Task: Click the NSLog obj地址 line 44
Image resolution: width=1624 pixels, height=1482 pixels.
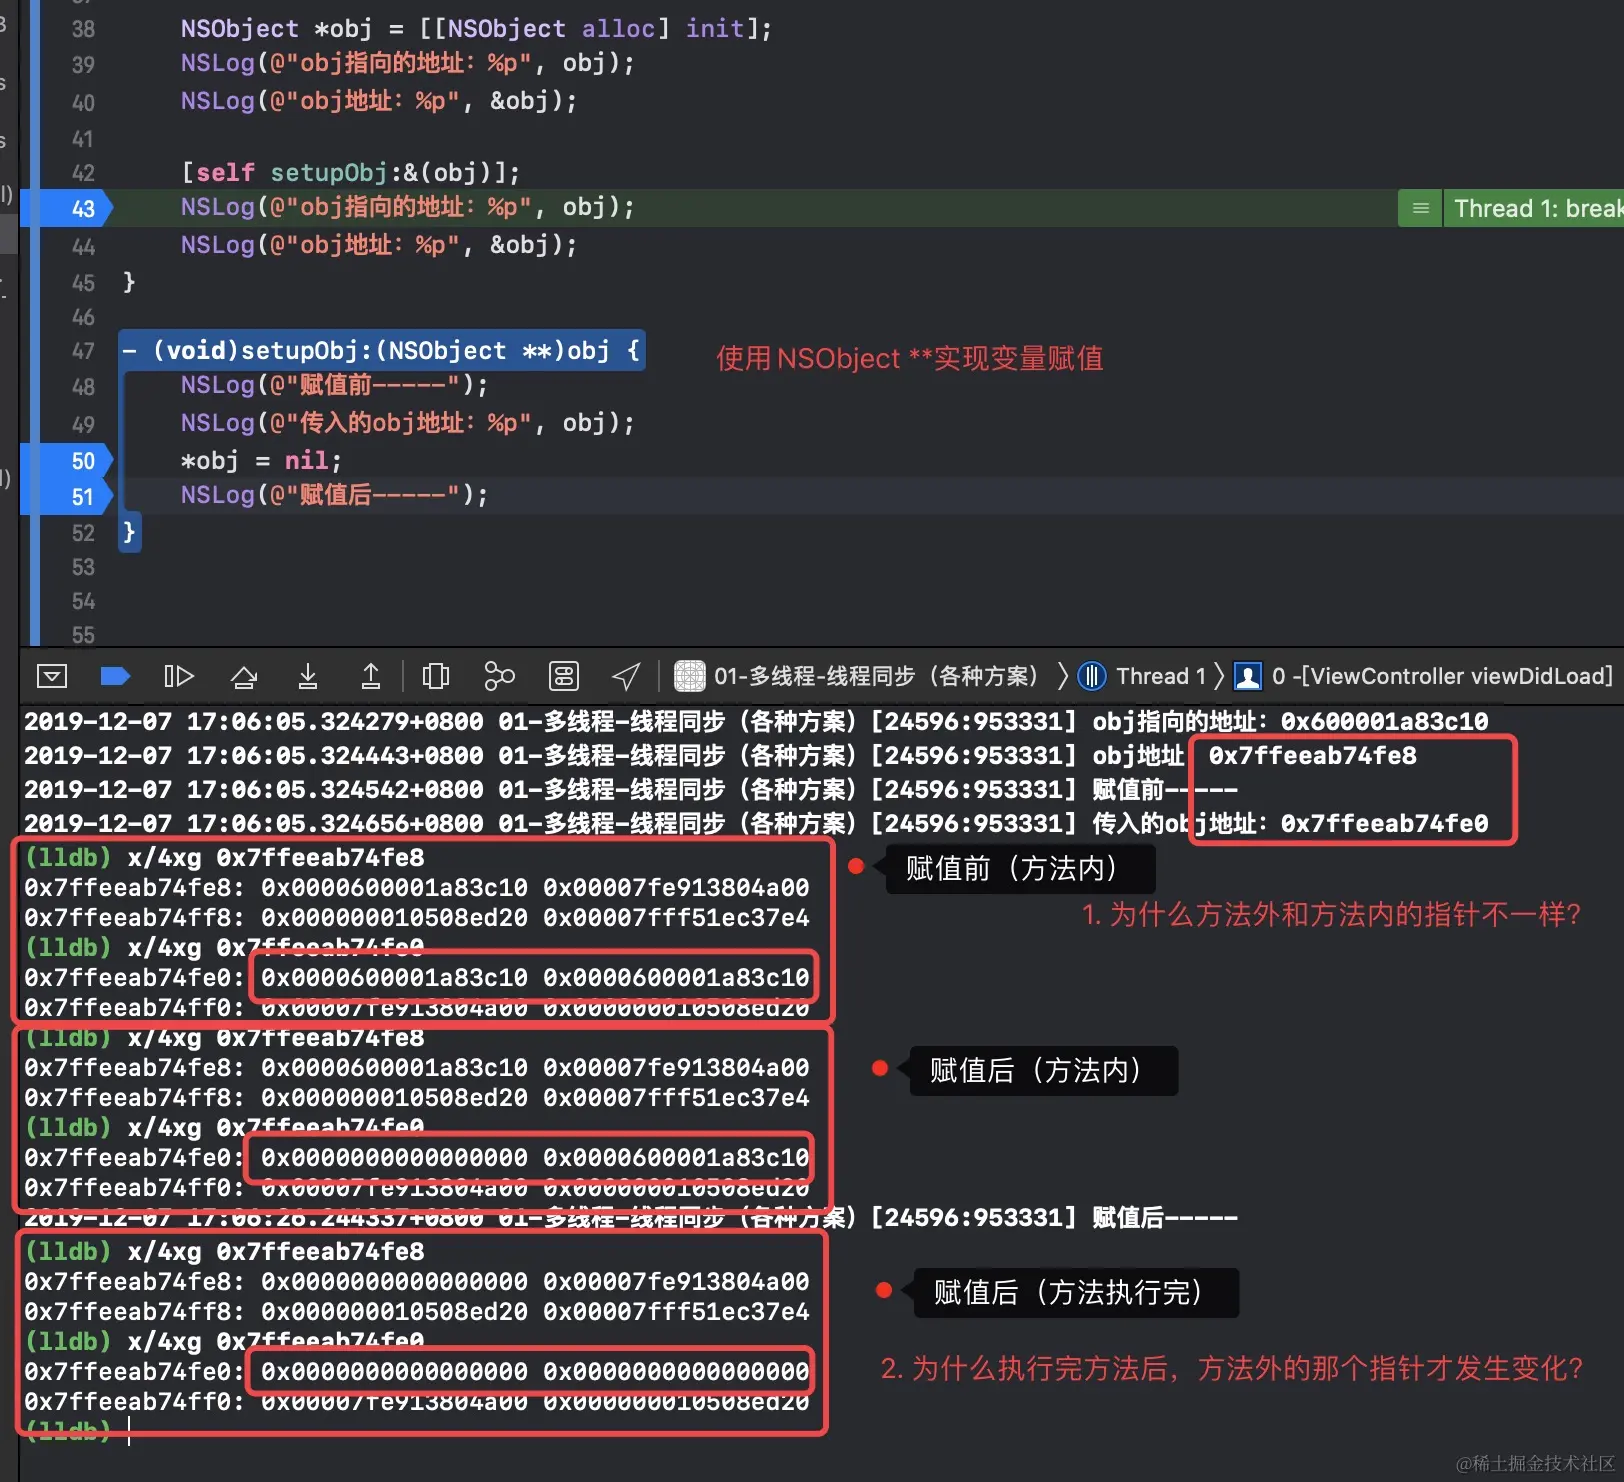Action: pos(378,245)
